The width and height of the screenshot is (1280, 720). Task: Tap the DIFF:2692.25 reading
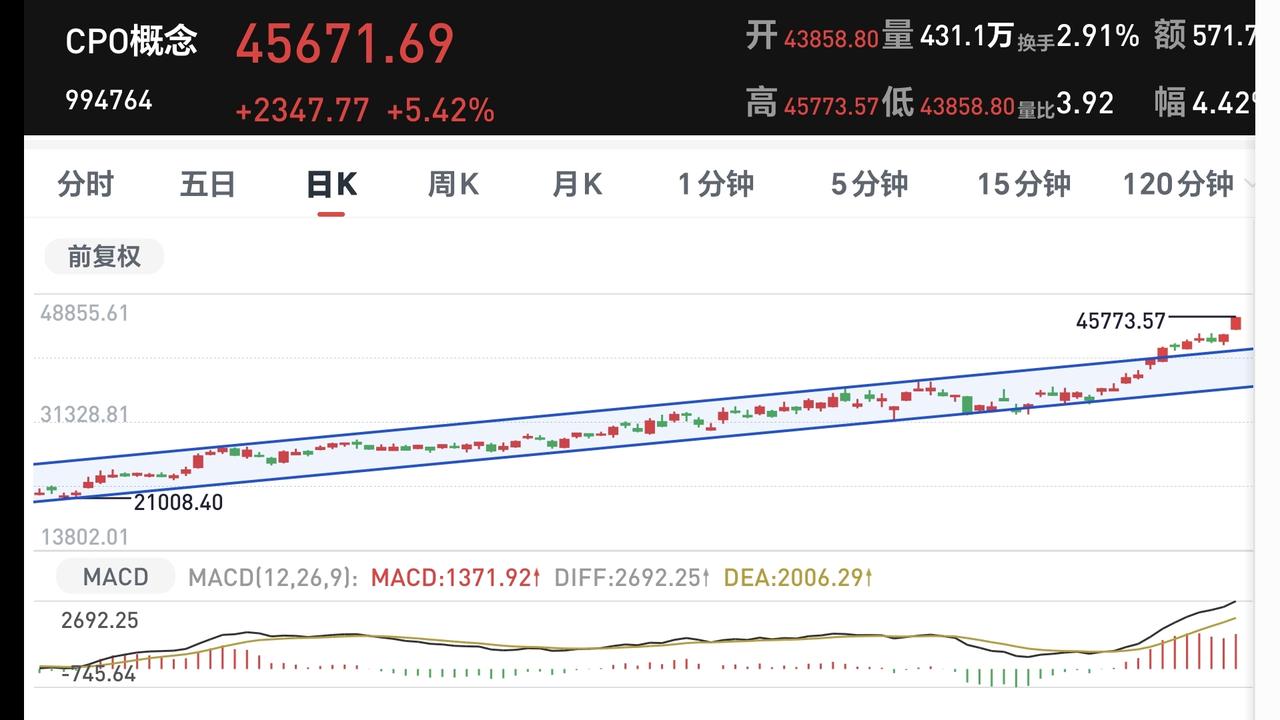pos(632,577)
